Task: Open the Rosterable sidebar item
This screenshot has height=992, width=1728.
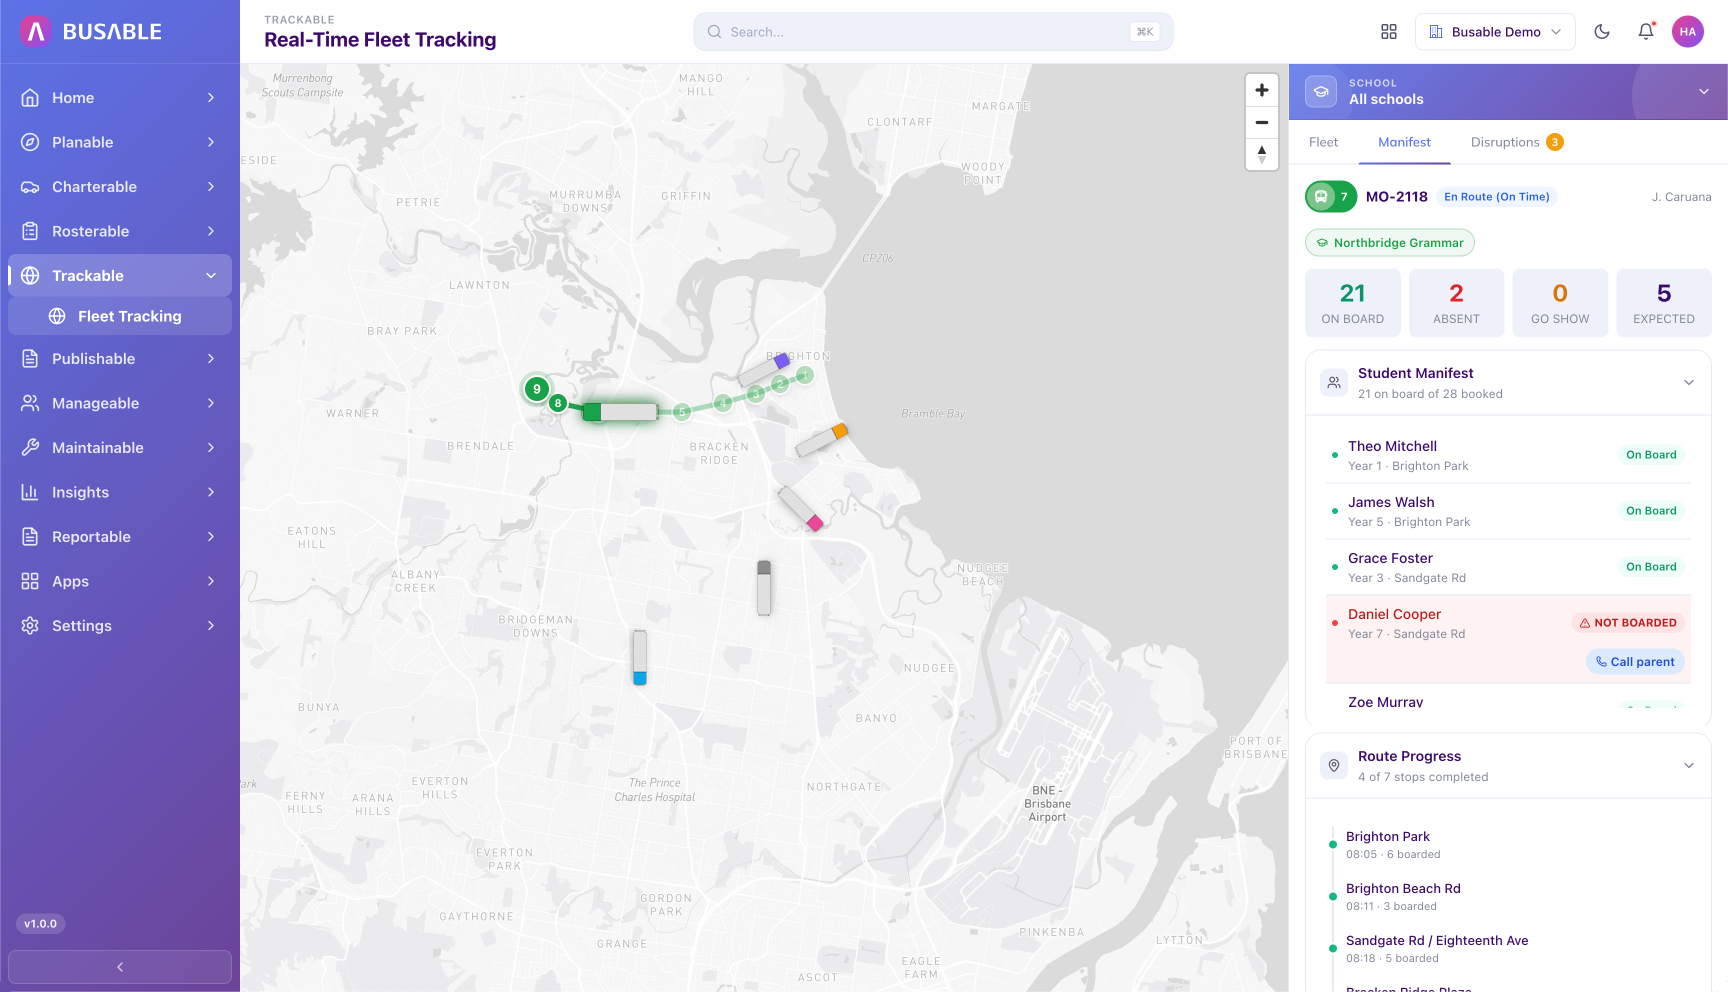Action: point(120,231)
